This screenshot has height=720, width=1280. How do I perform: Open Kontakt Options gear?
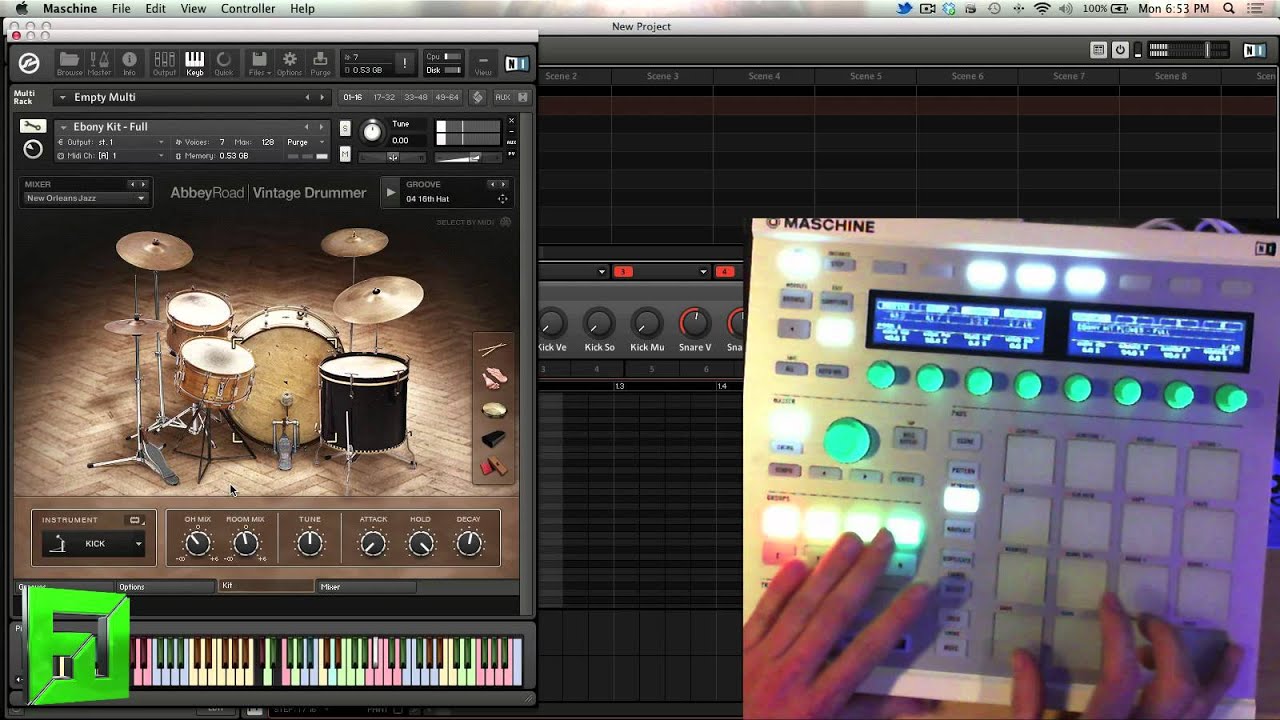290,63
